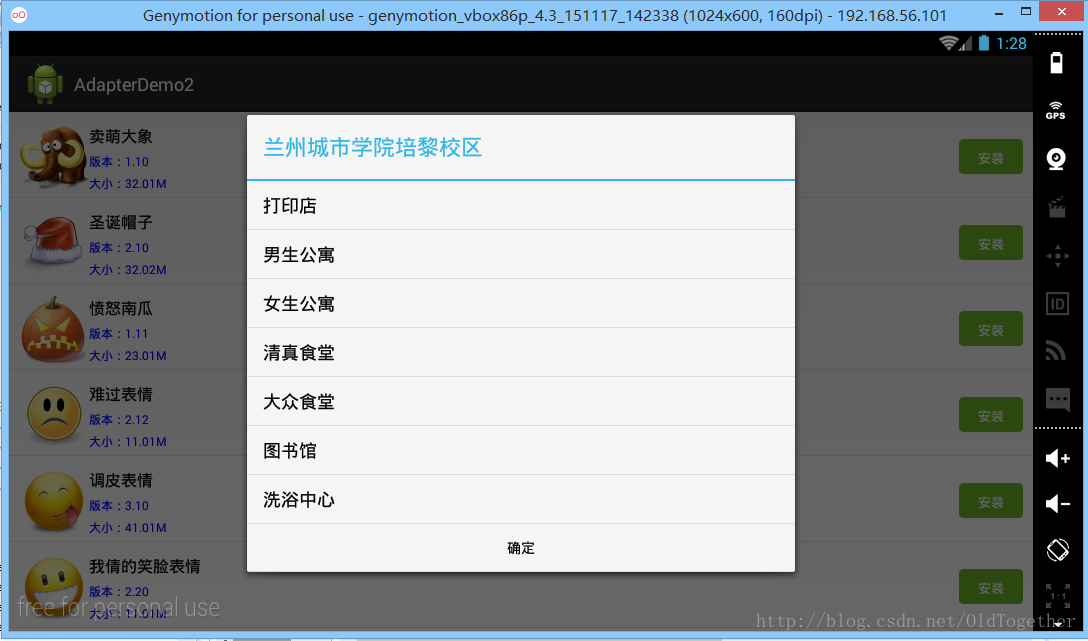Open the GPS widget in sidebar
This screenshot has height=641, width=1088.
[x=1056, y=110]
